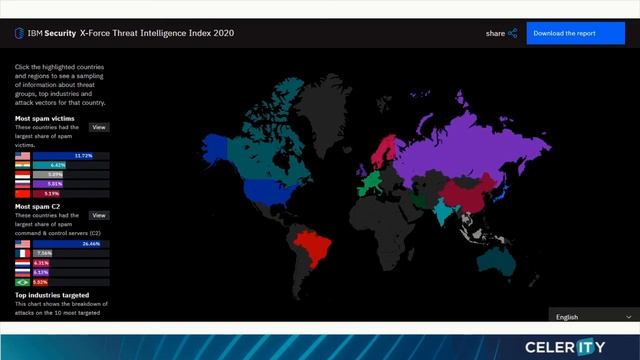Click the blue 11.72% spam victims bar
This screenshot has width=640, height=360.
[x=63, y=156]
